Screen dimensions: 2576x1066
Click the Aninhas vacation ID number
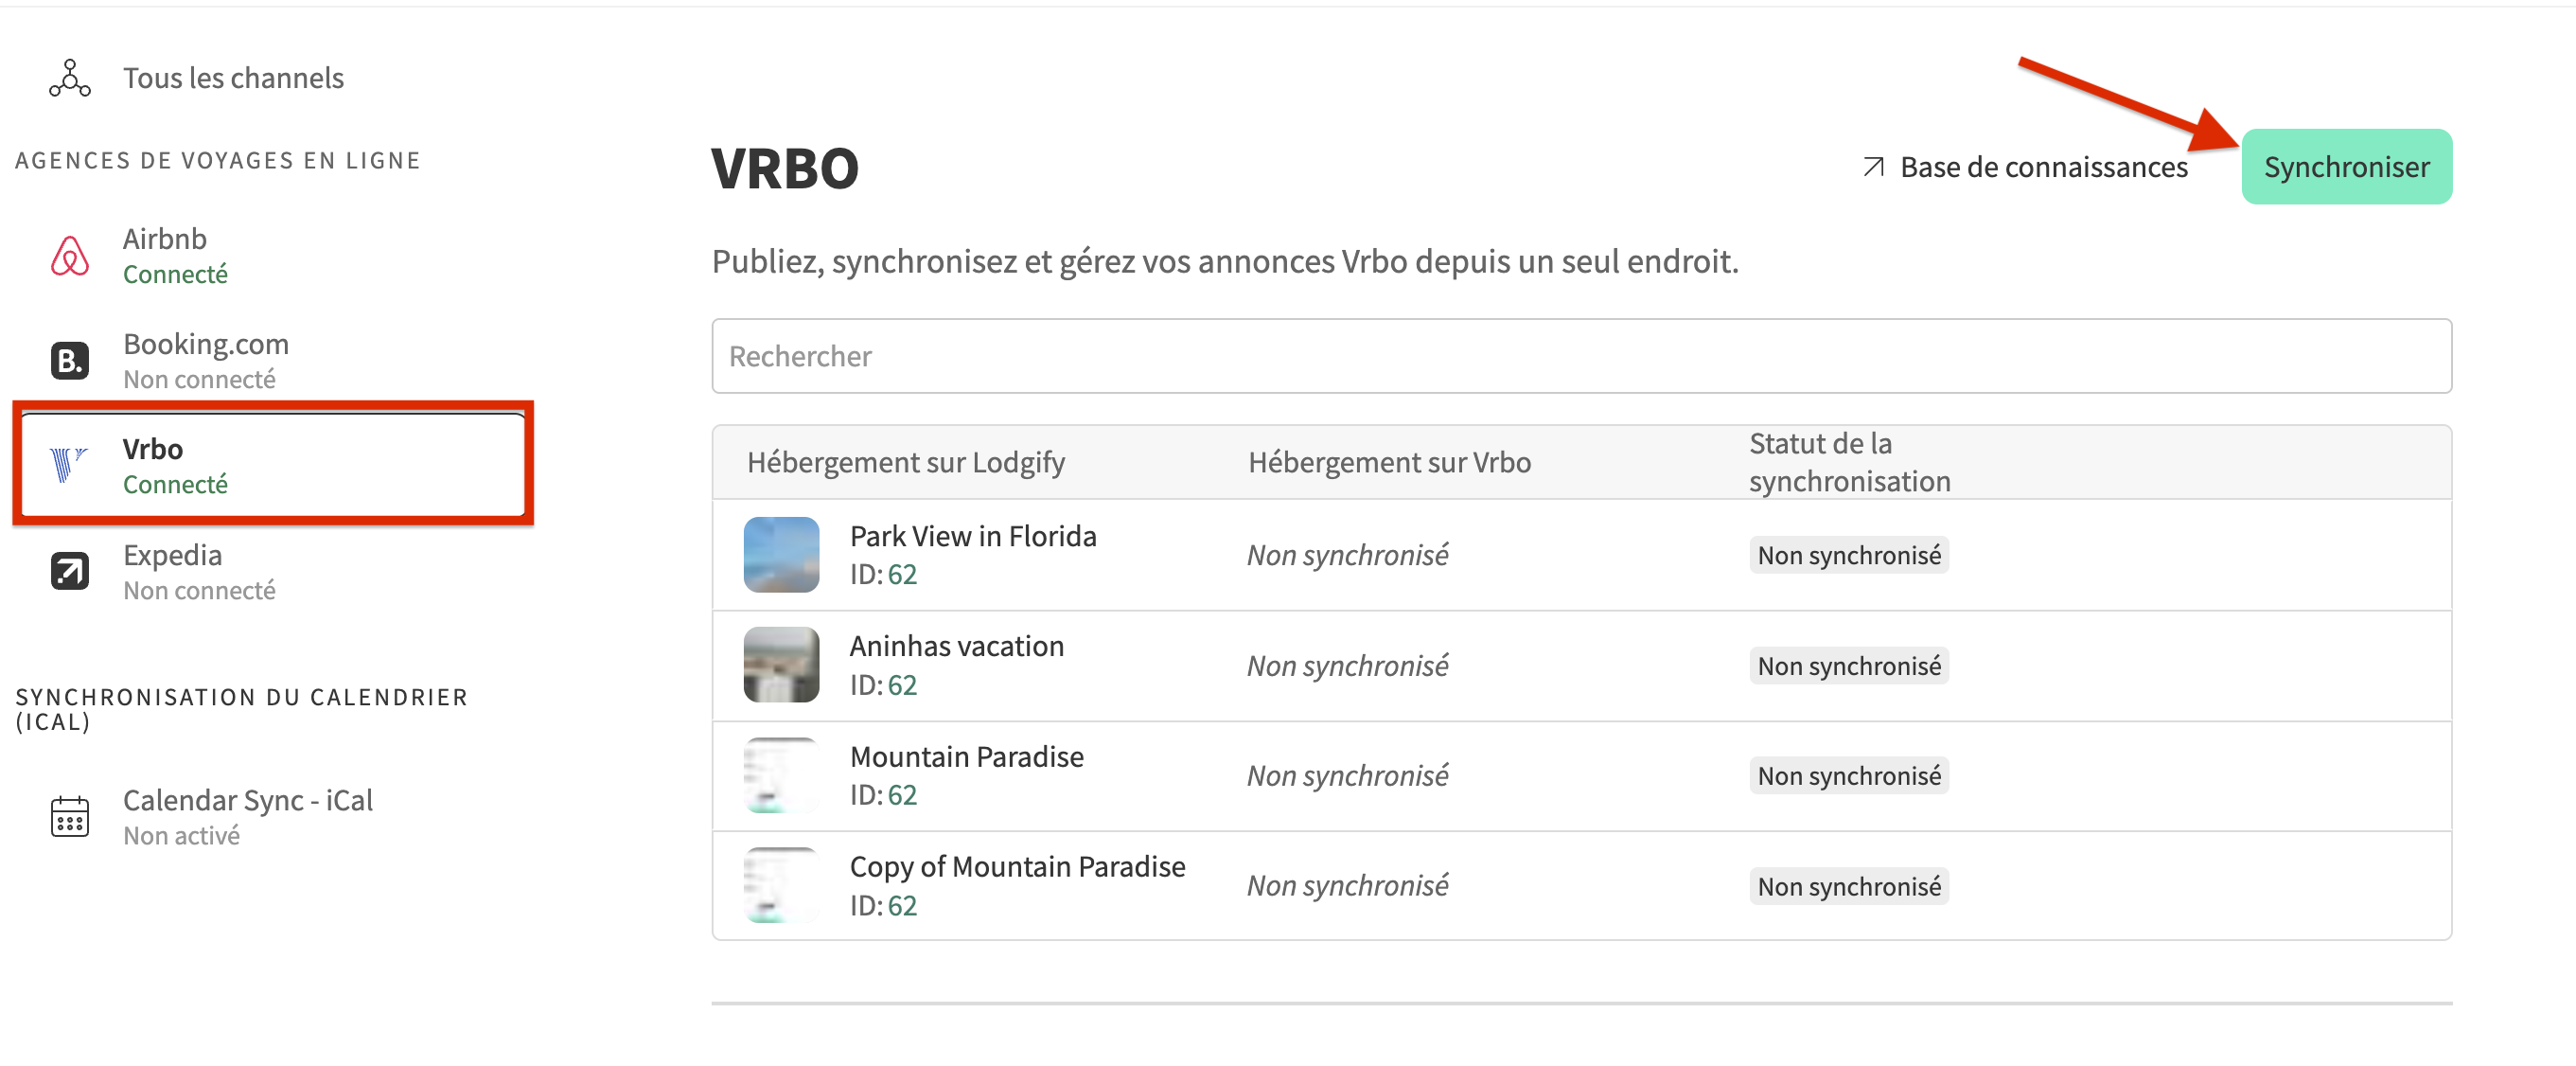[x=901, y=685]
